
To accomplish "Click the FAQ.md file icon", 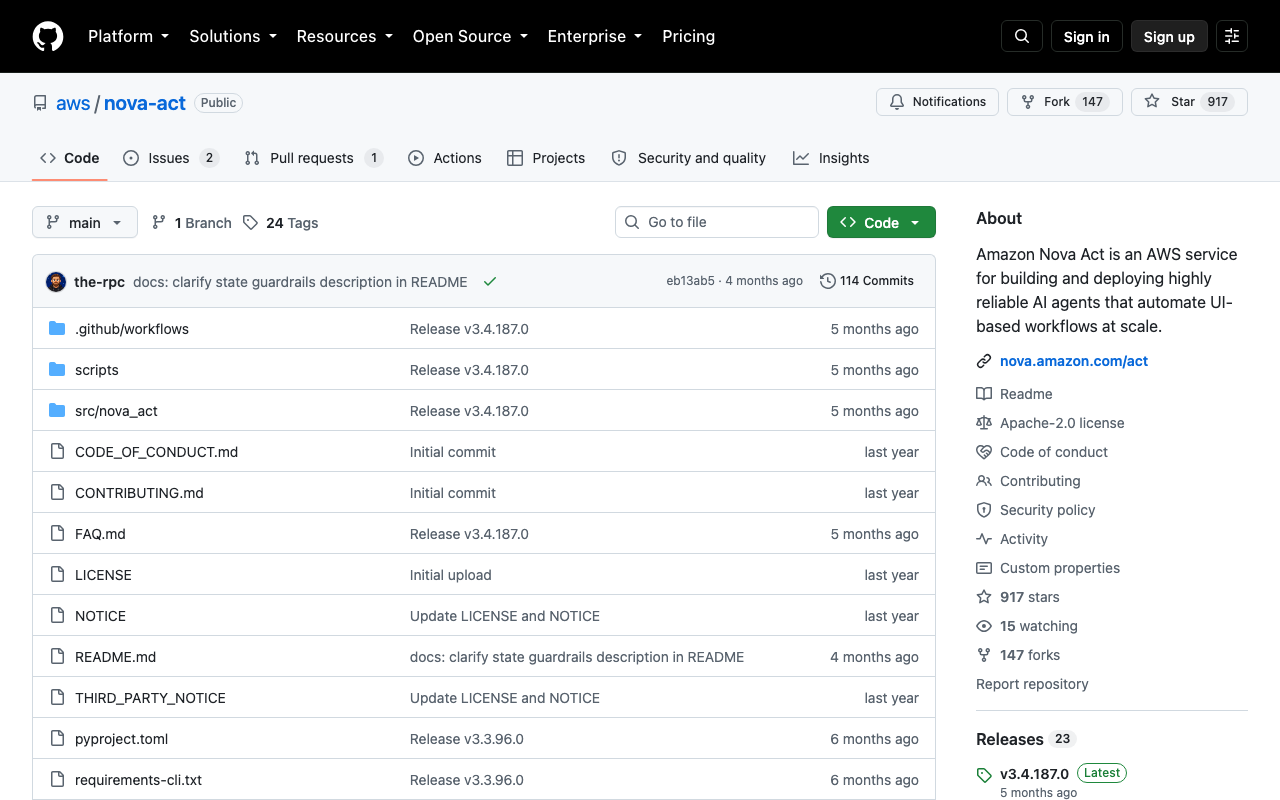I will [x=57, y=534].
